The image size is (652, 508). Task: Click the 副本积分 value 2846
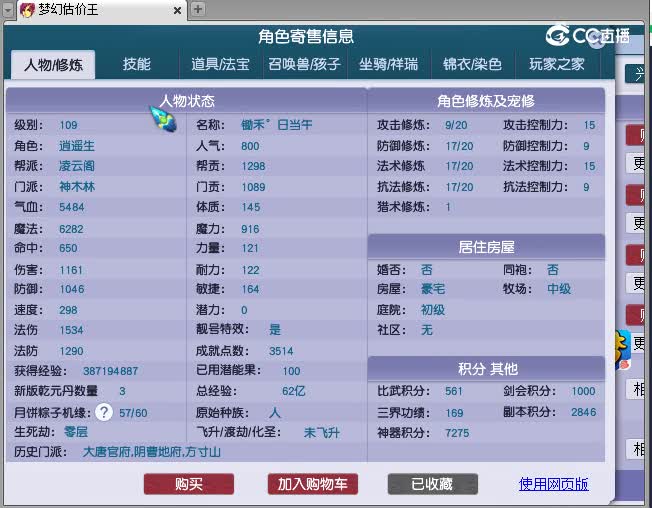[x=583, y=412]
